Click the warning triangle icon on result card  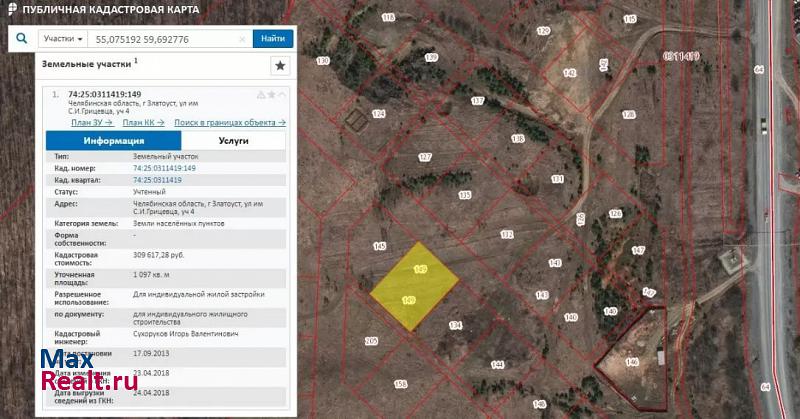261,94
